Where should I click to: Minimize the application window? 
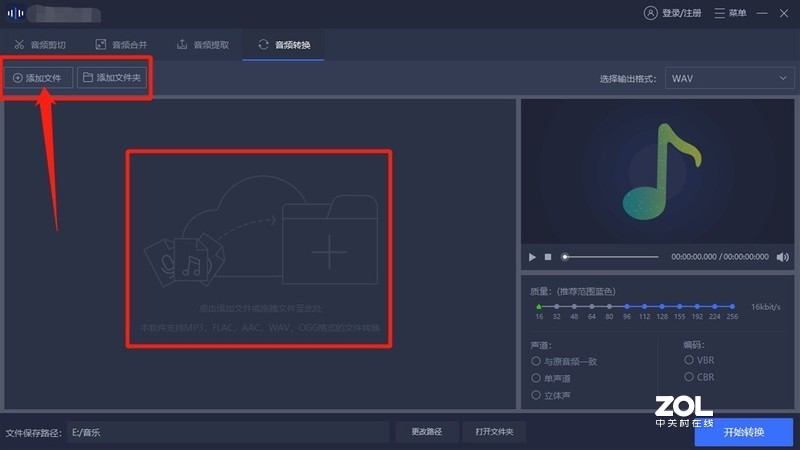tap(762, 13)
